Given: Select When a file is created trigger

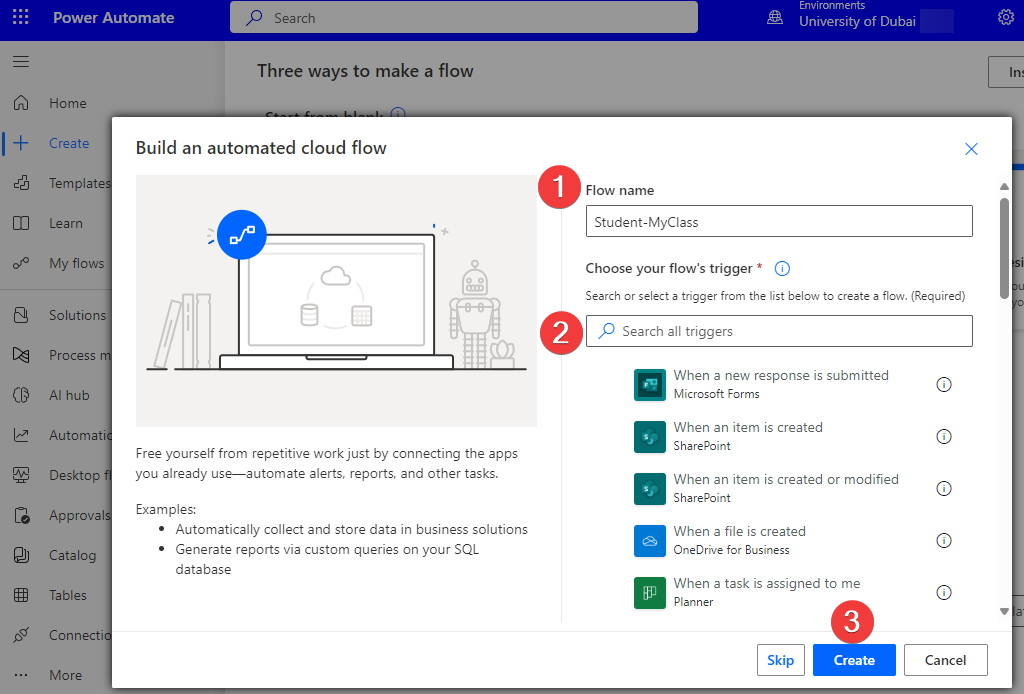Looking at the screenshot, I should click(x=739, y=540).
